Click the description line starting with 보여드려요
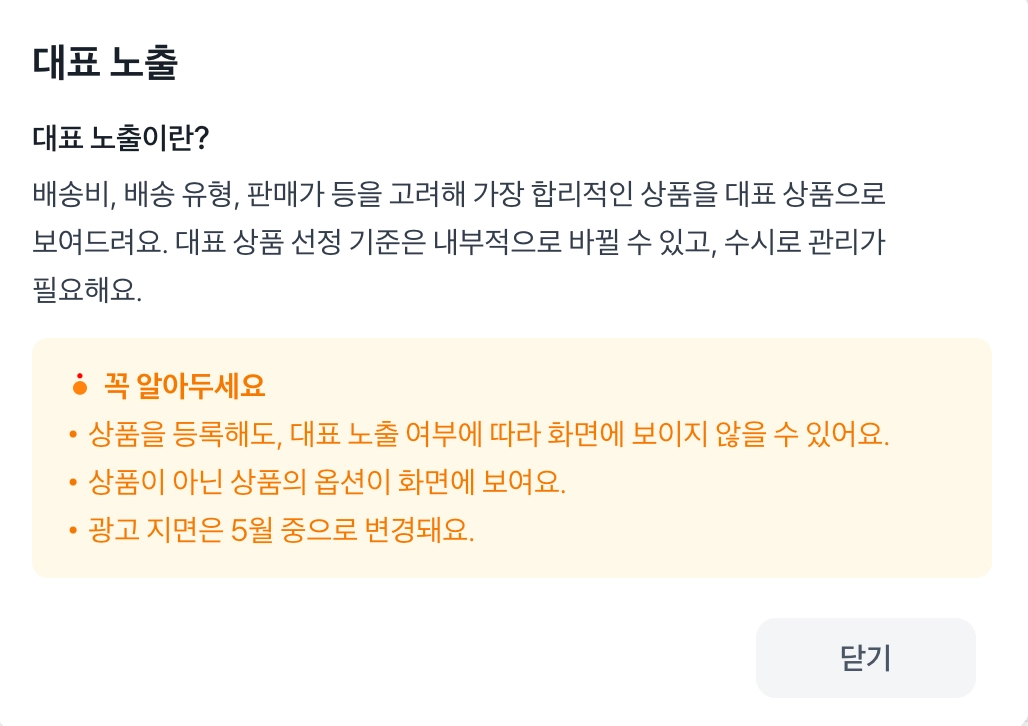The image size is (1028, 726). [x=459, y=242]
